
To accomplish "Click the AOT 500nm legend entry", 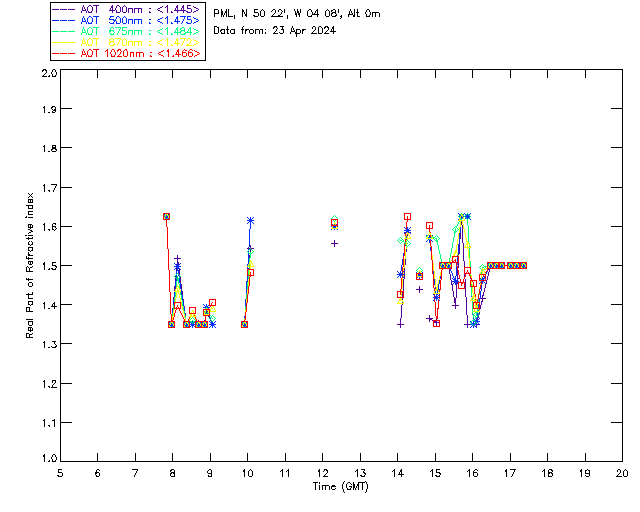I will 127,20.
